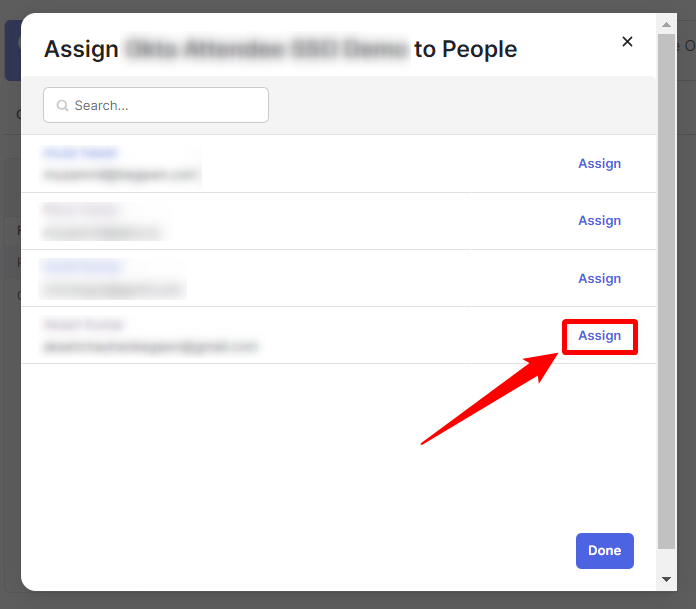This screenshot has height=609, width=696.
Task: Assign the app to the second listed person
Action: click(599, 221)
